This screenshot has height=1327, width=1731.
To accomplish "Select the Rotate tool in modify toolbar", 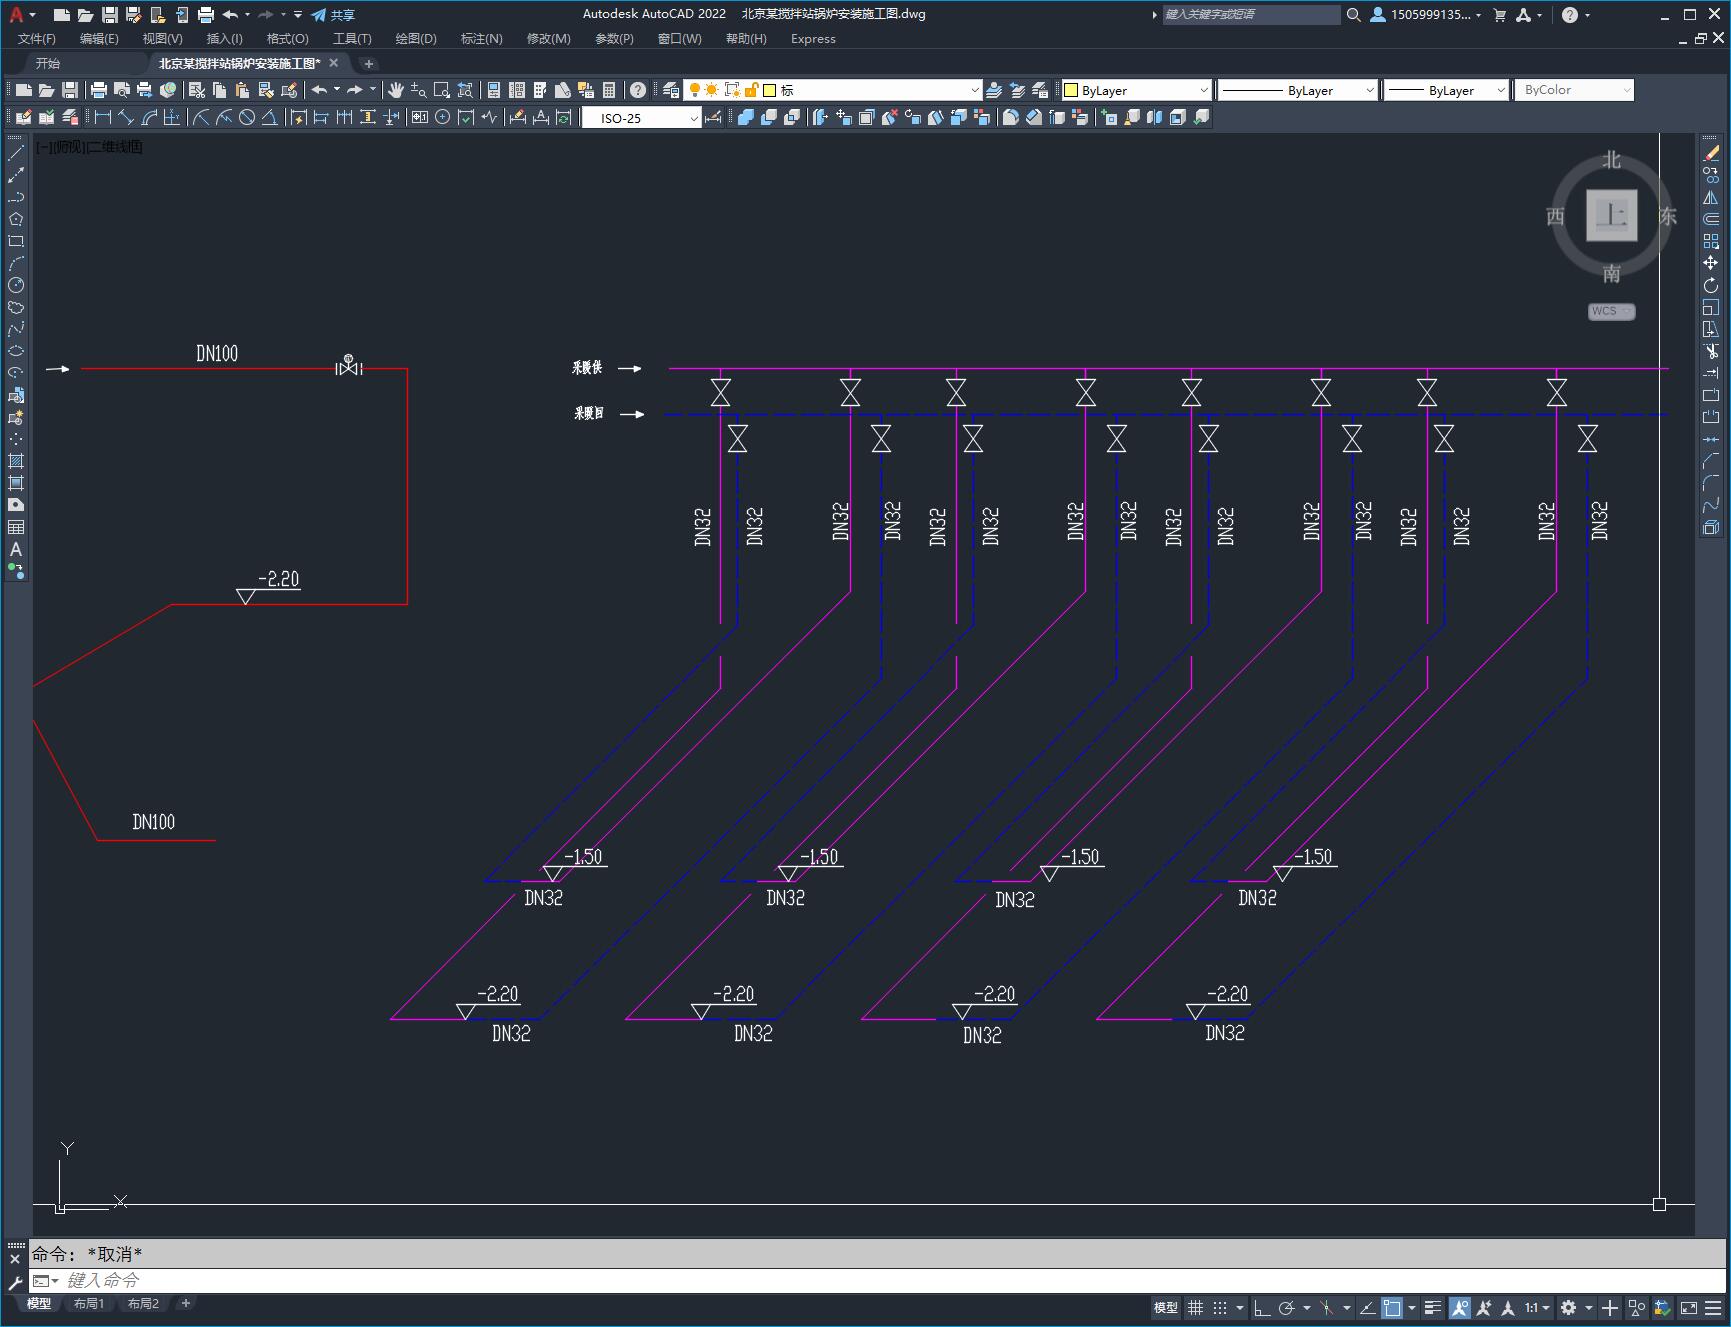I will pos(1711,285).
